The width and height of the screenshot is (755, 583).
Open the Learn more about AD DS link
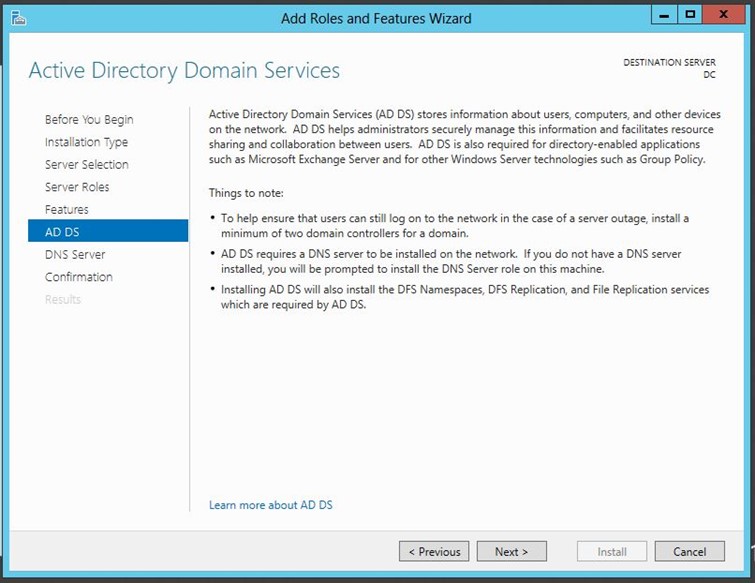click(x=271, y=505)
